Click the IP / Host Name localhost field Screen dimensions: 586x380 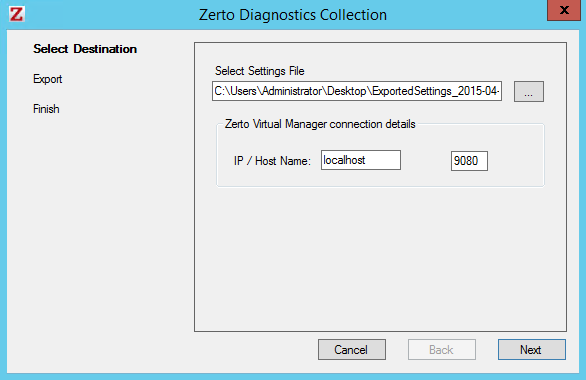click(x=361, y=160)
